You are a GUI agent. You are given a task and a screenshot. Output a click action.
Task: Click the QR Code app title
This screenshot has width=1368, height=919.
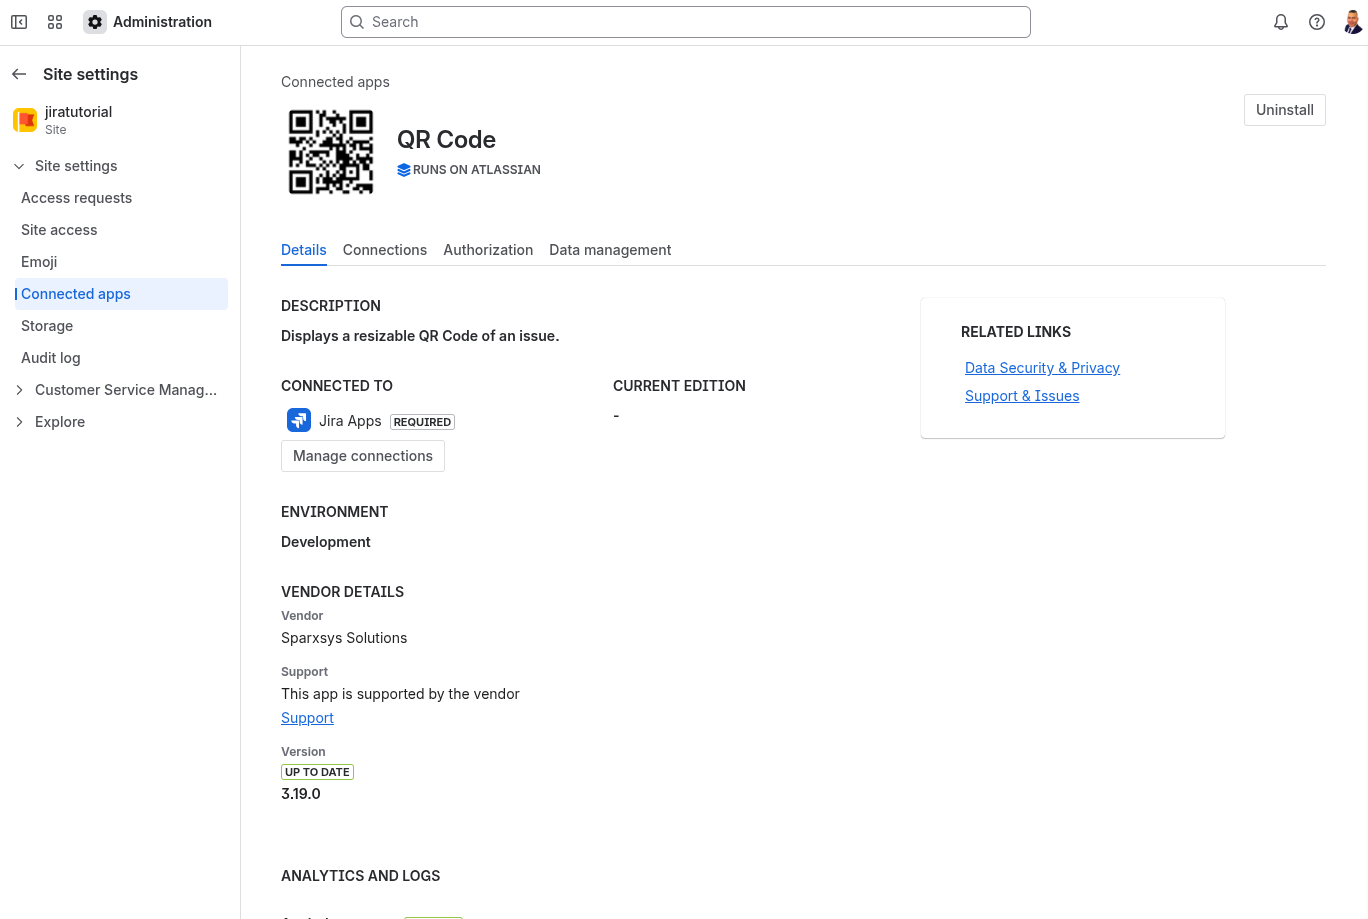pyautogui.click(x=446, y=140)
